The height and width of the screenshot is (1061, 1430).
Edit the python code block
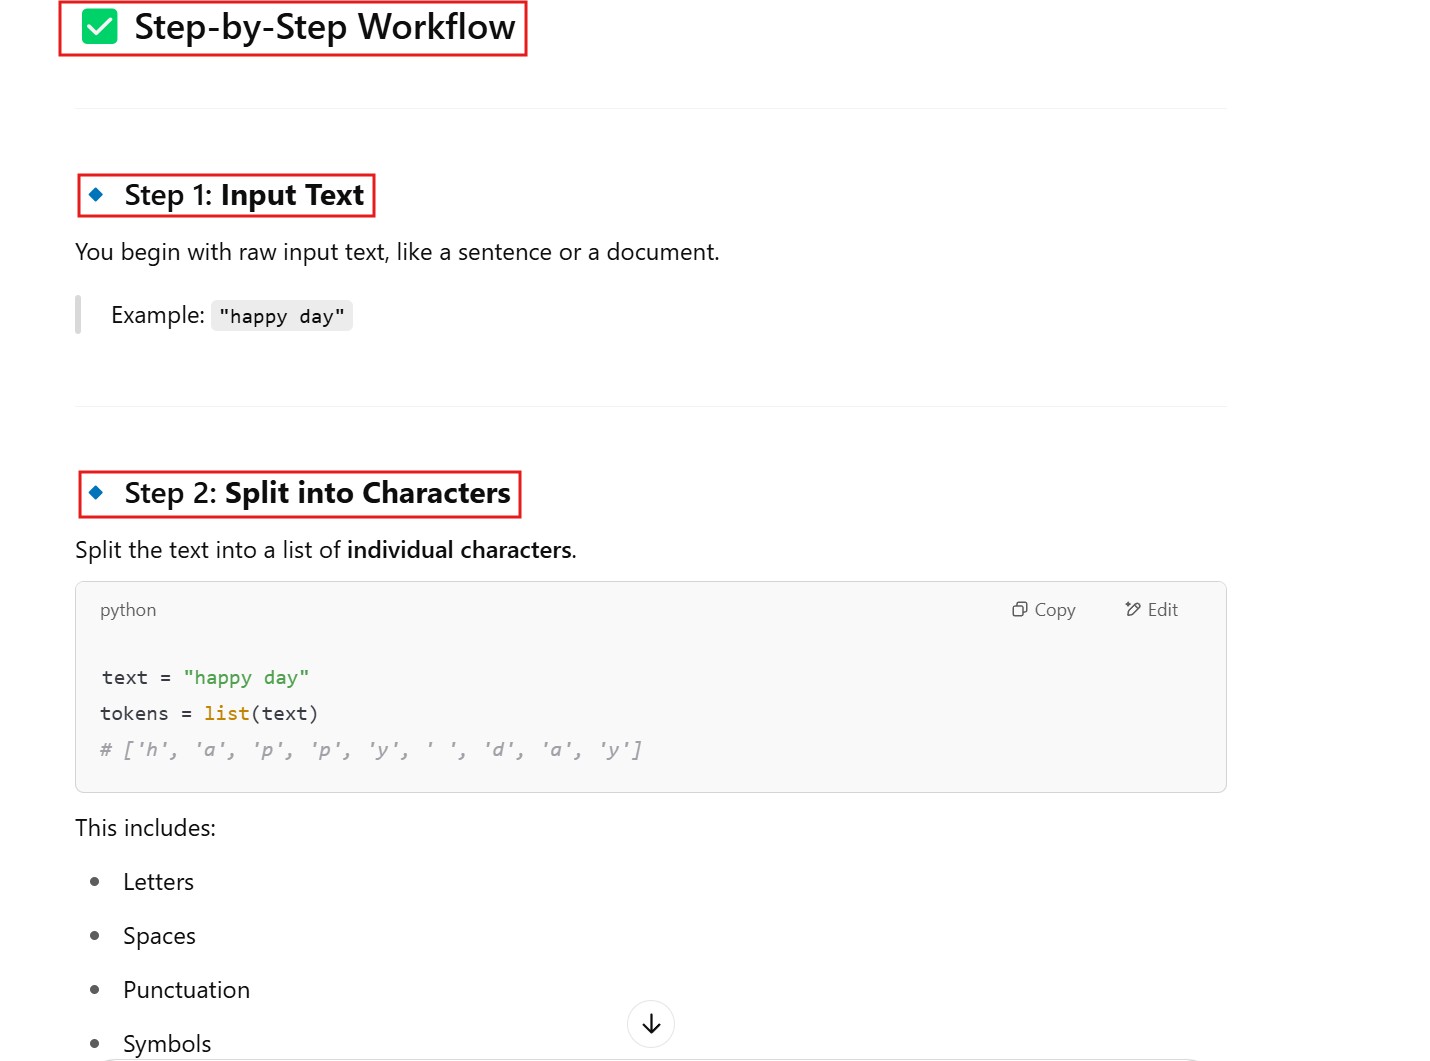click(x=1151, y=610)
